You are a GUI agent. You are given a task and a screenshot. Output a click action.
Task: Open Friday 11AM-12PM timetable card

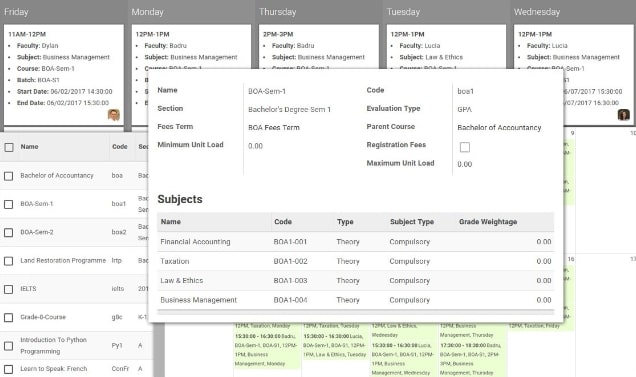click(64, 75)
